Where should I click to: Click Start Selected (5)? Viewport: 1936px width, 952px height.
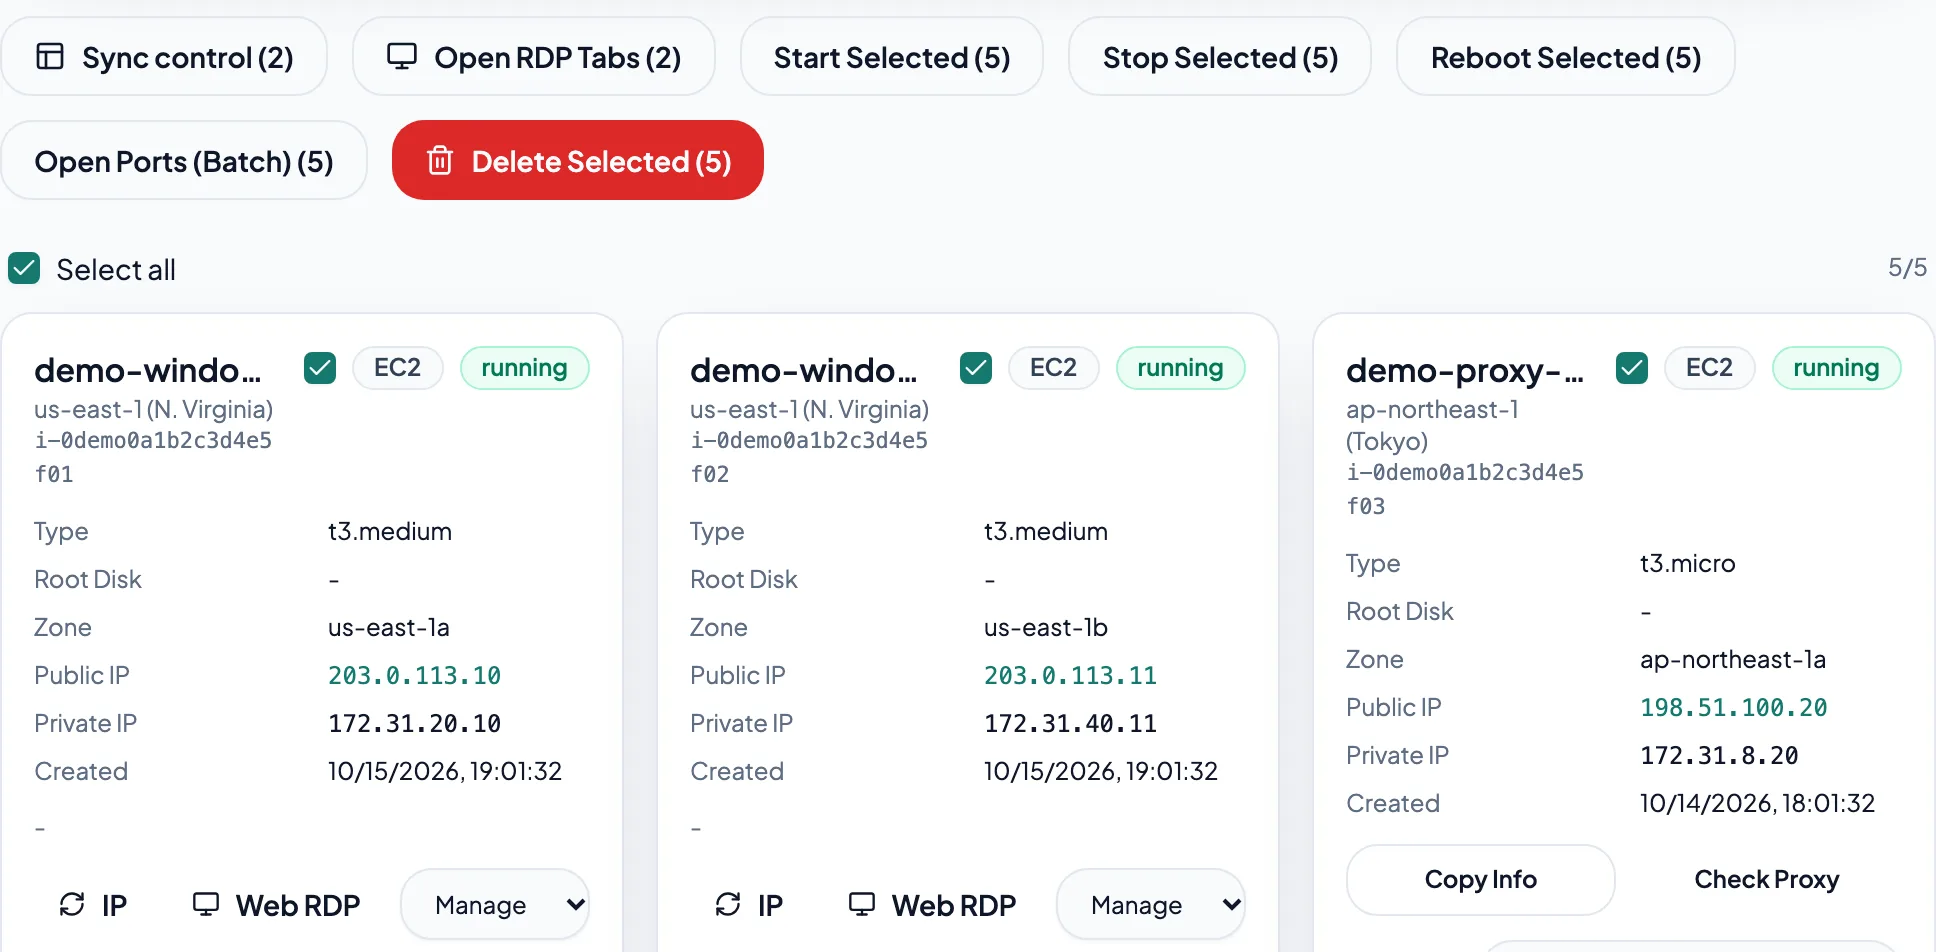[892, 57]
